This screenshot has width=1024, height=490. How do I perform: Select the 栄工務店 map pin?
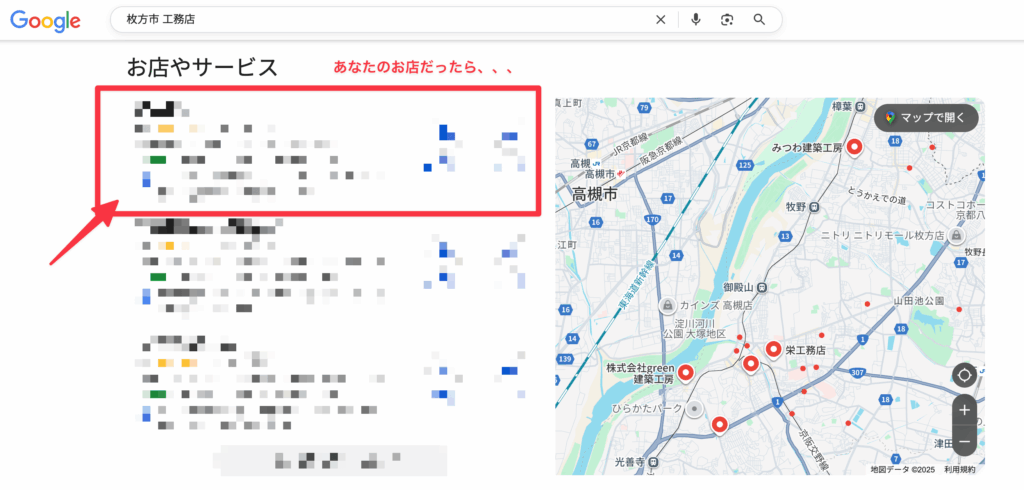(x=773, y=349)
